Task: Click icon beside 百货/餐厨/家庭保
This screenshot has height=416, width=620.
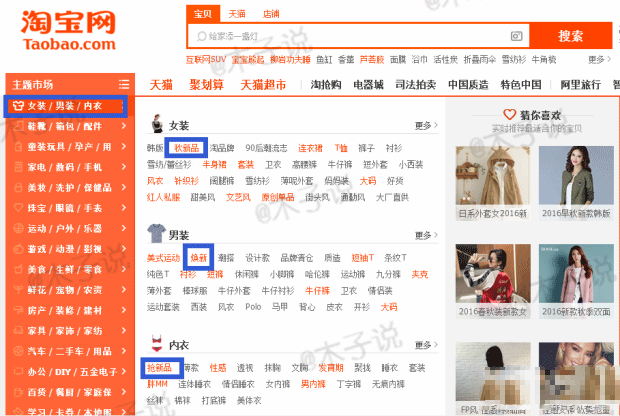Action: pos(18,392)
